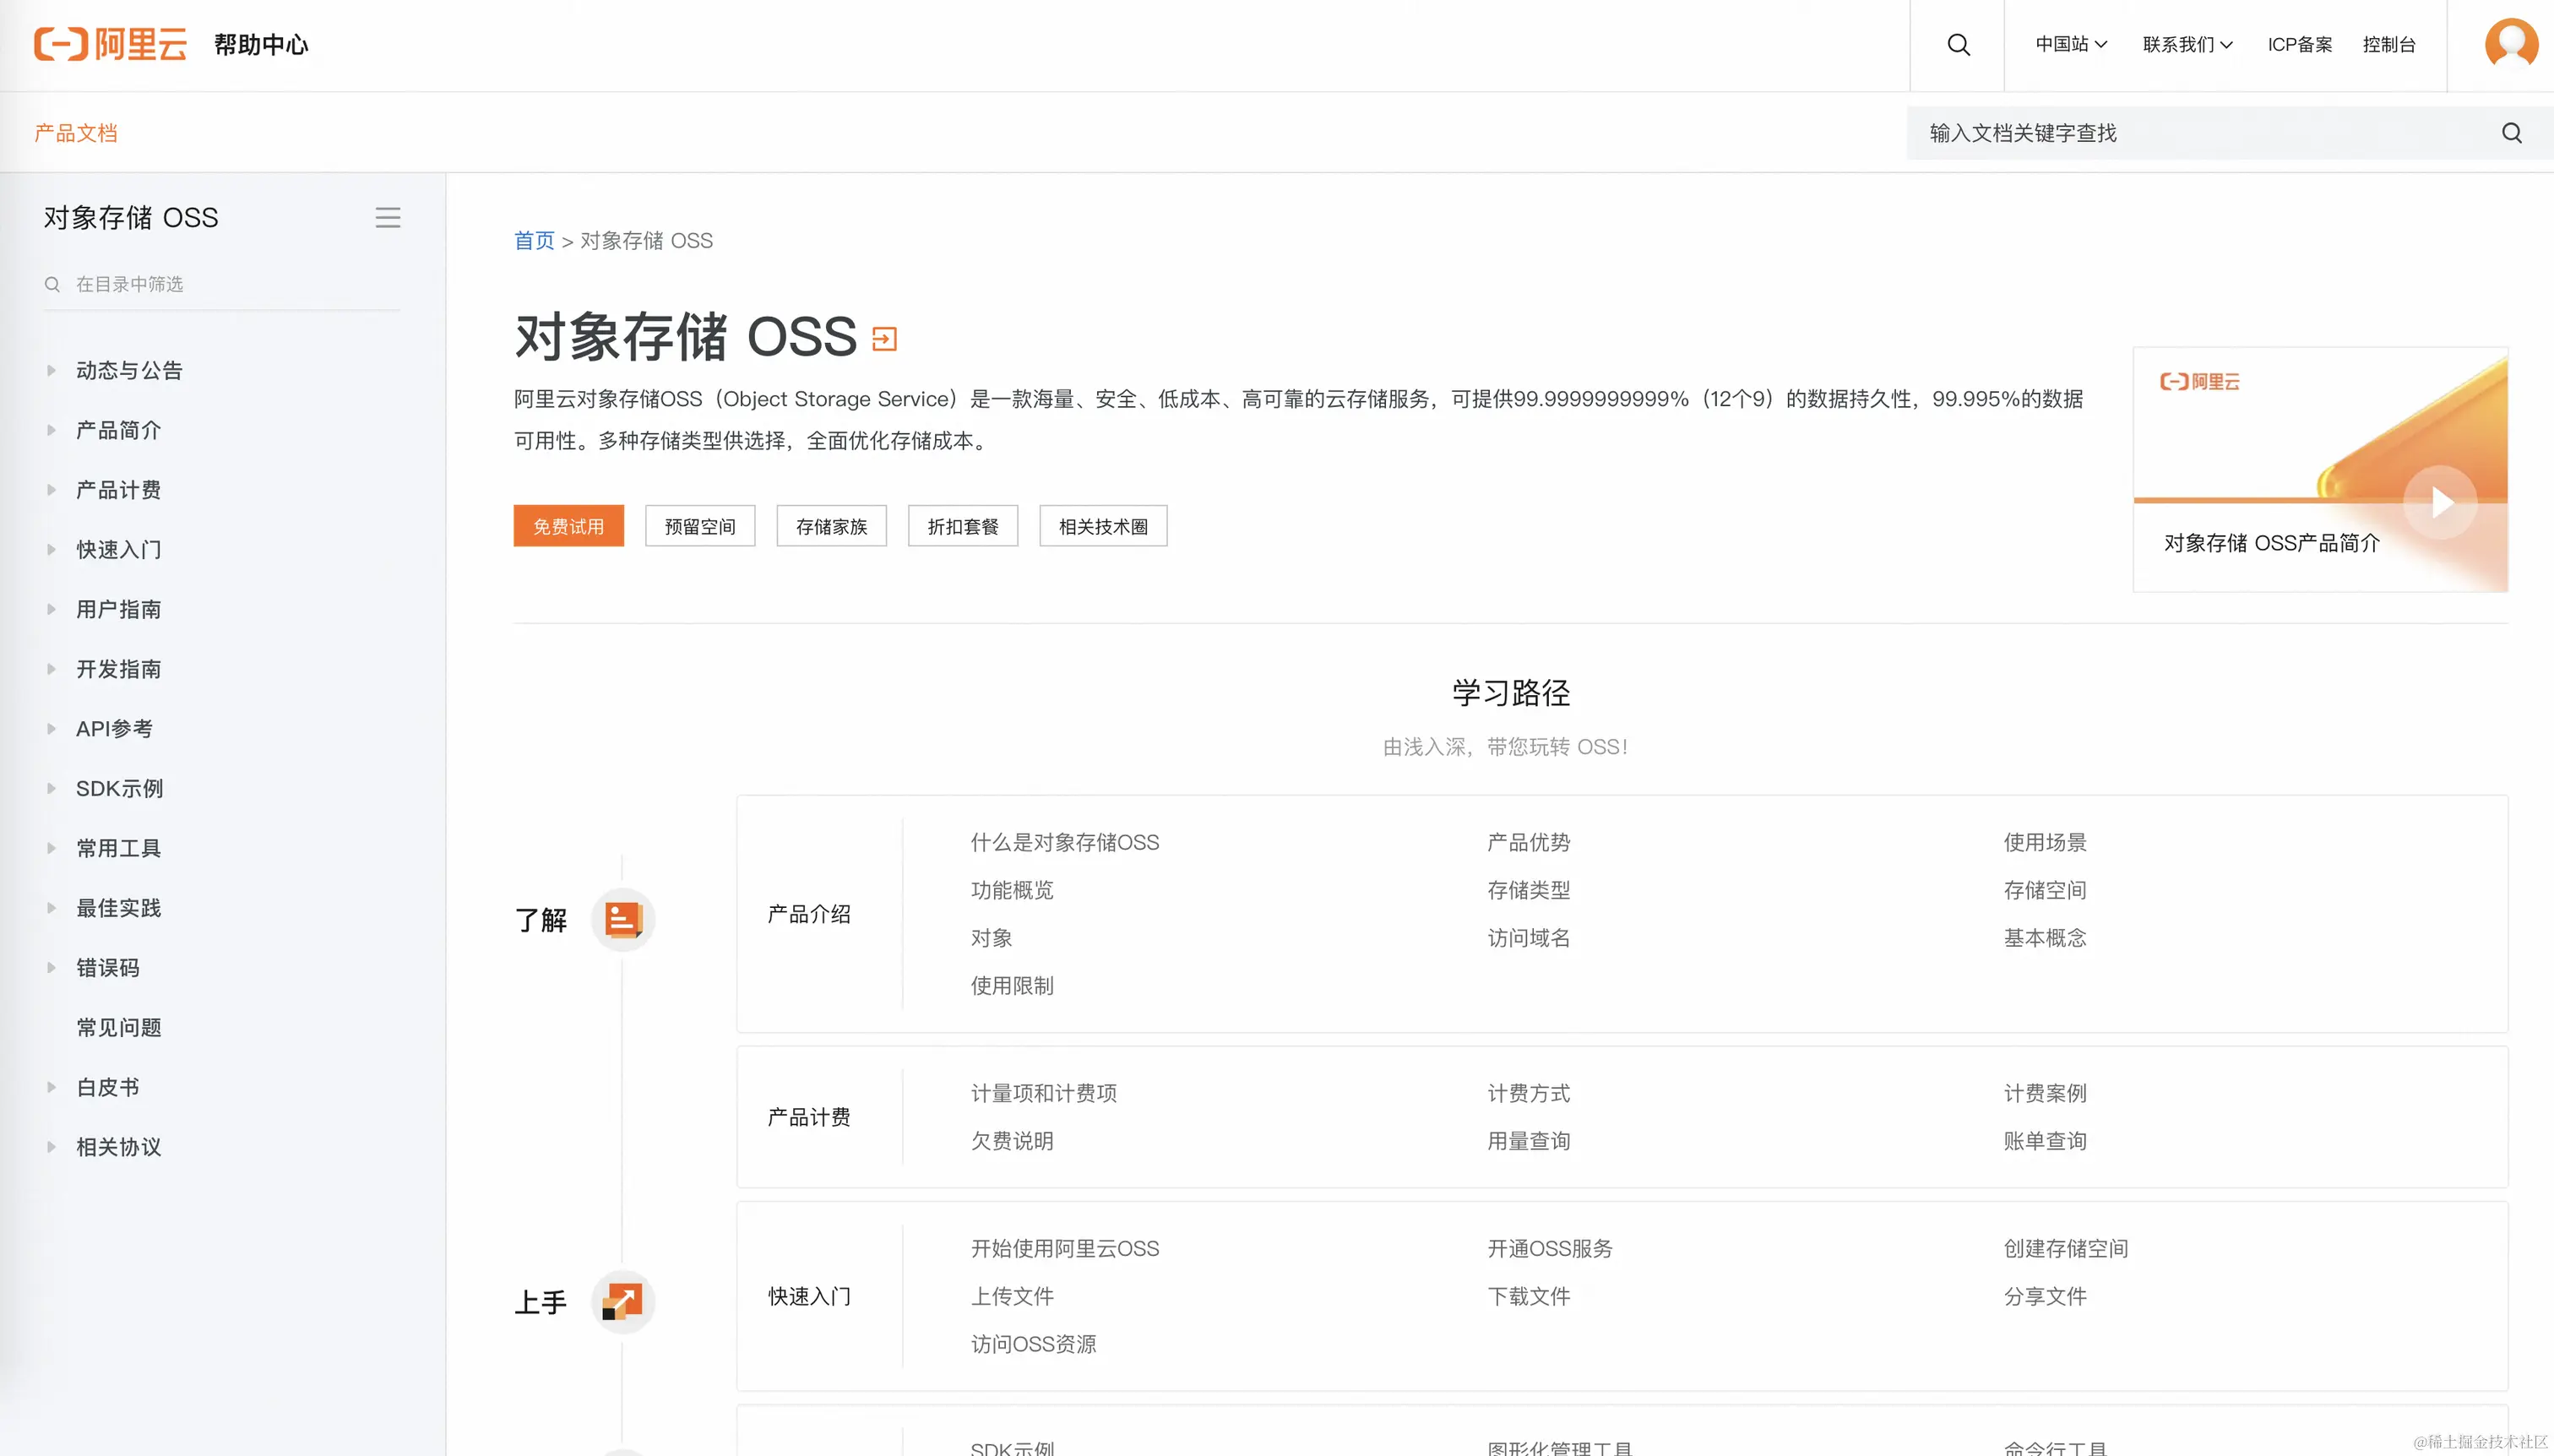Open the top header search icon

(x=1958, y=45)
